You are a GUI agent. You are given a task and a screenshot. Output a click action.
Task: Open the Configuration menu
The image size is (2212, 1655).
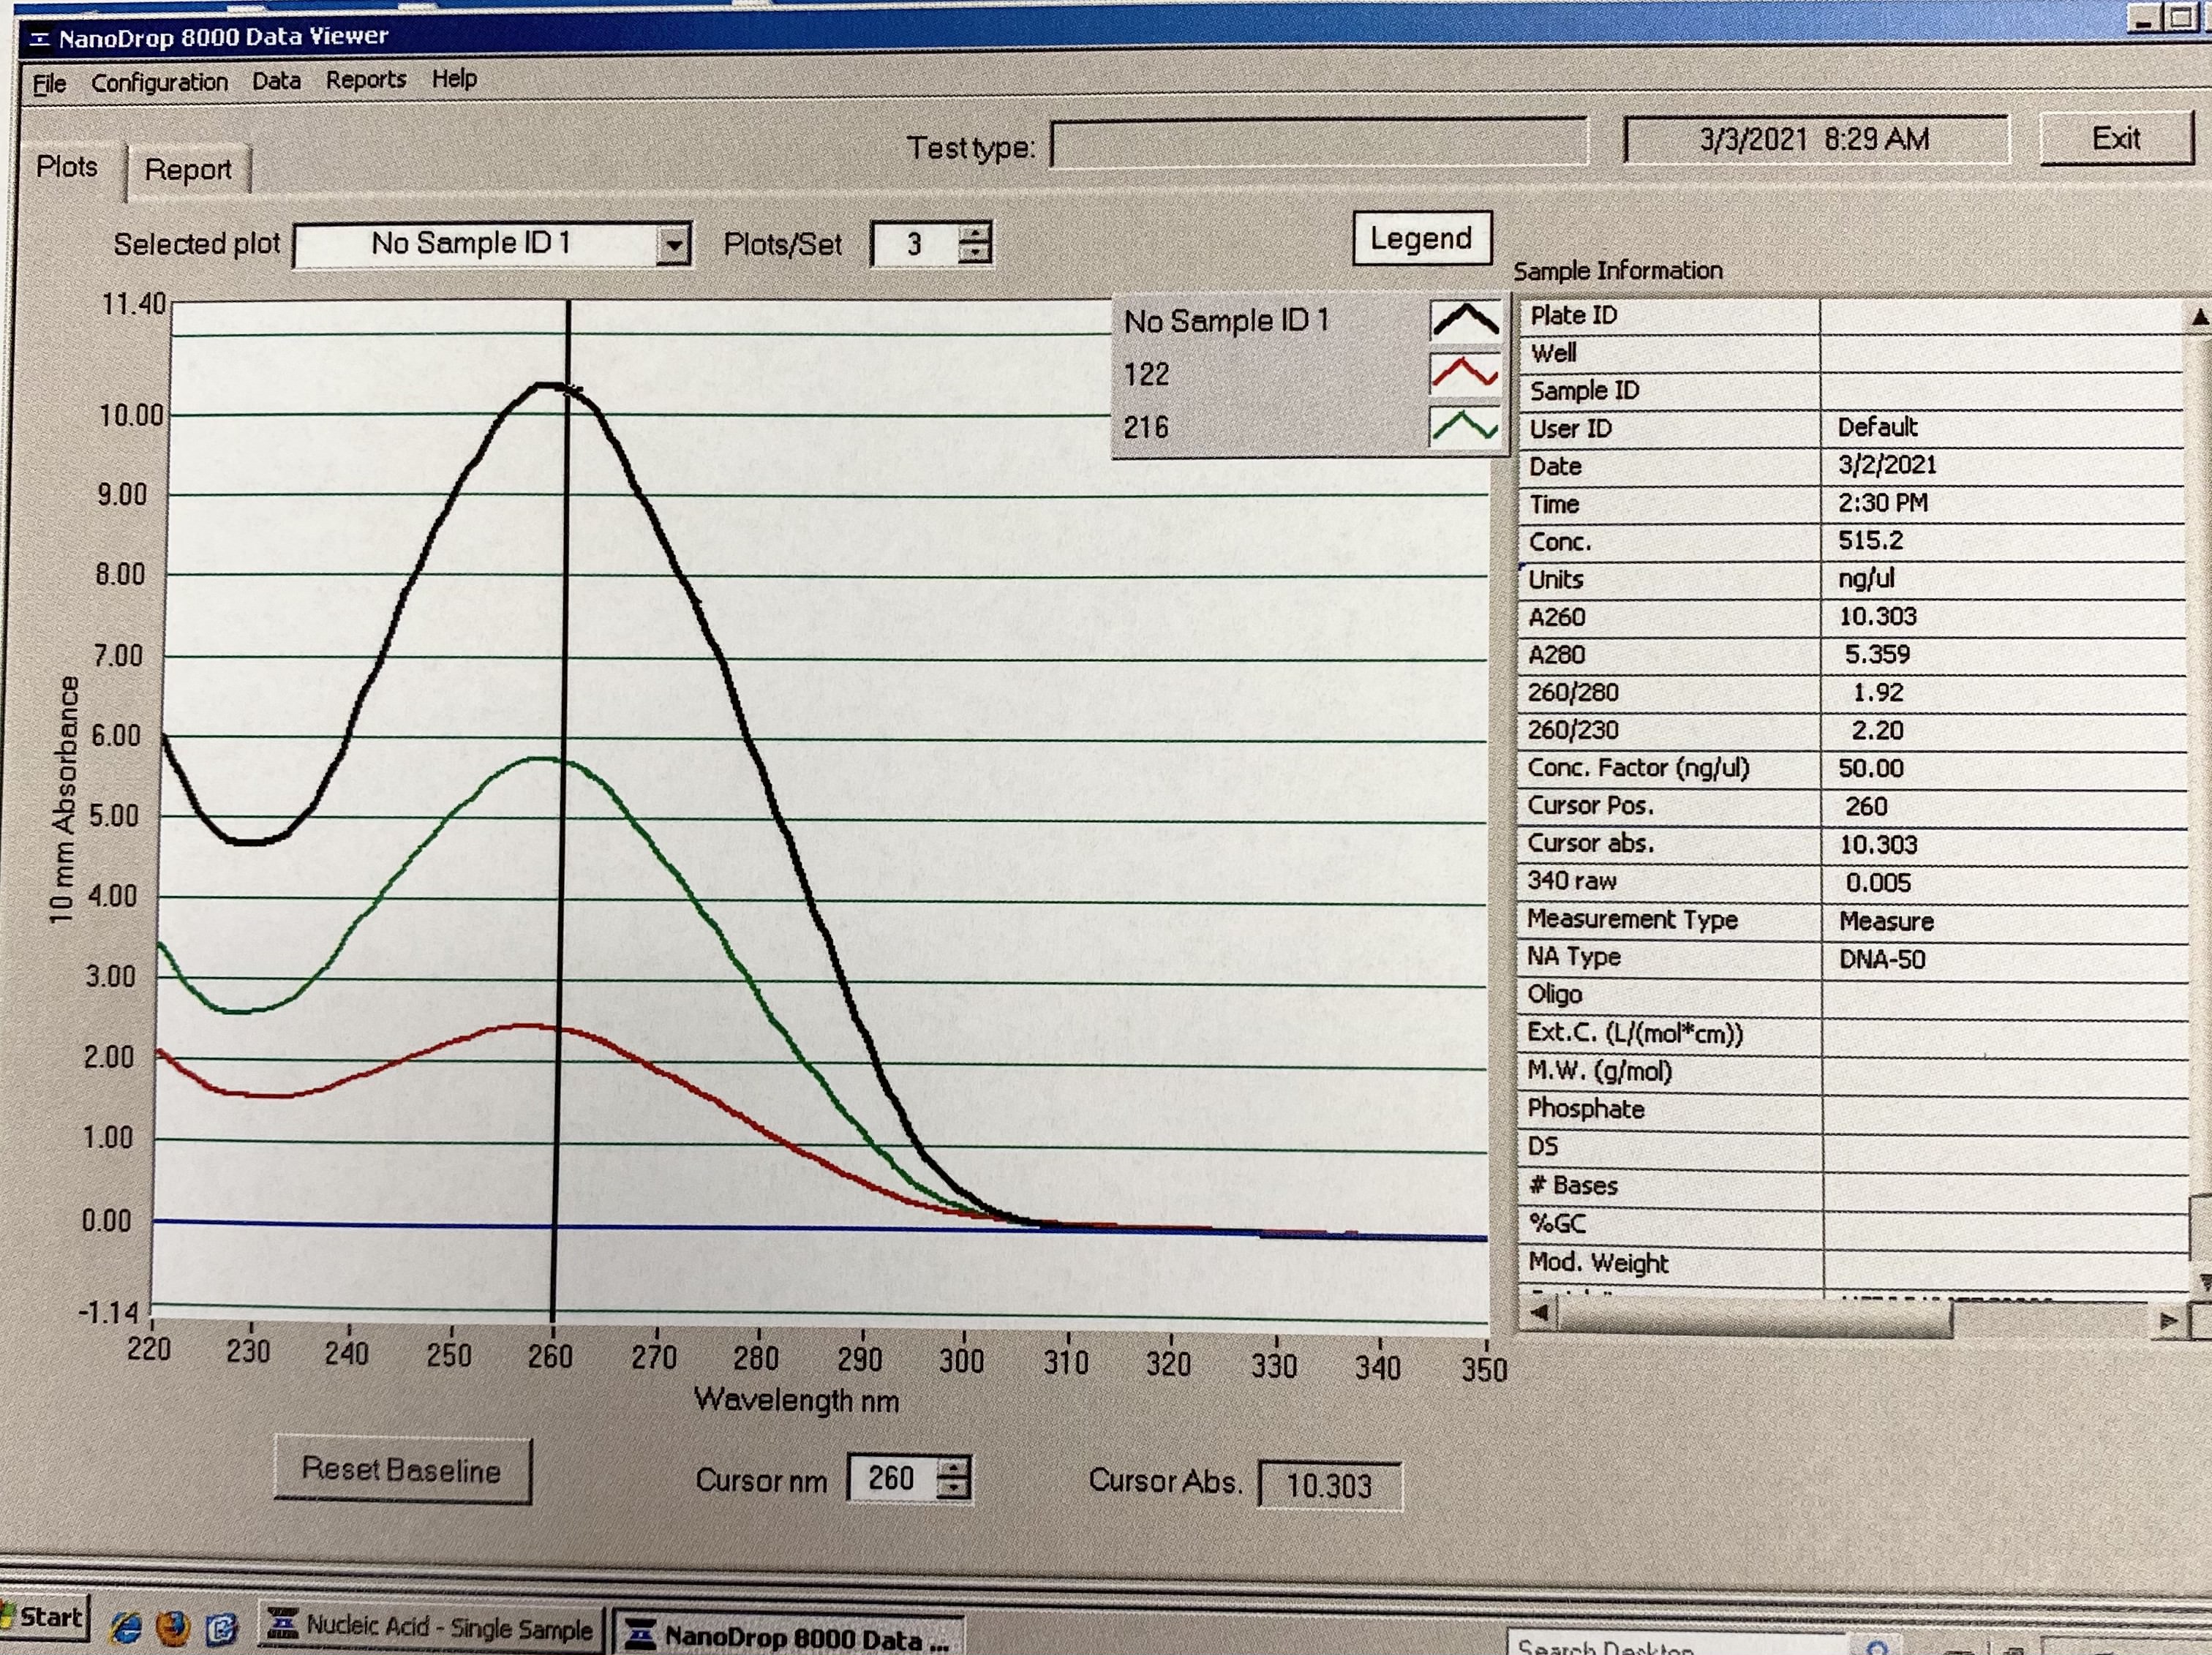point(159,82)
